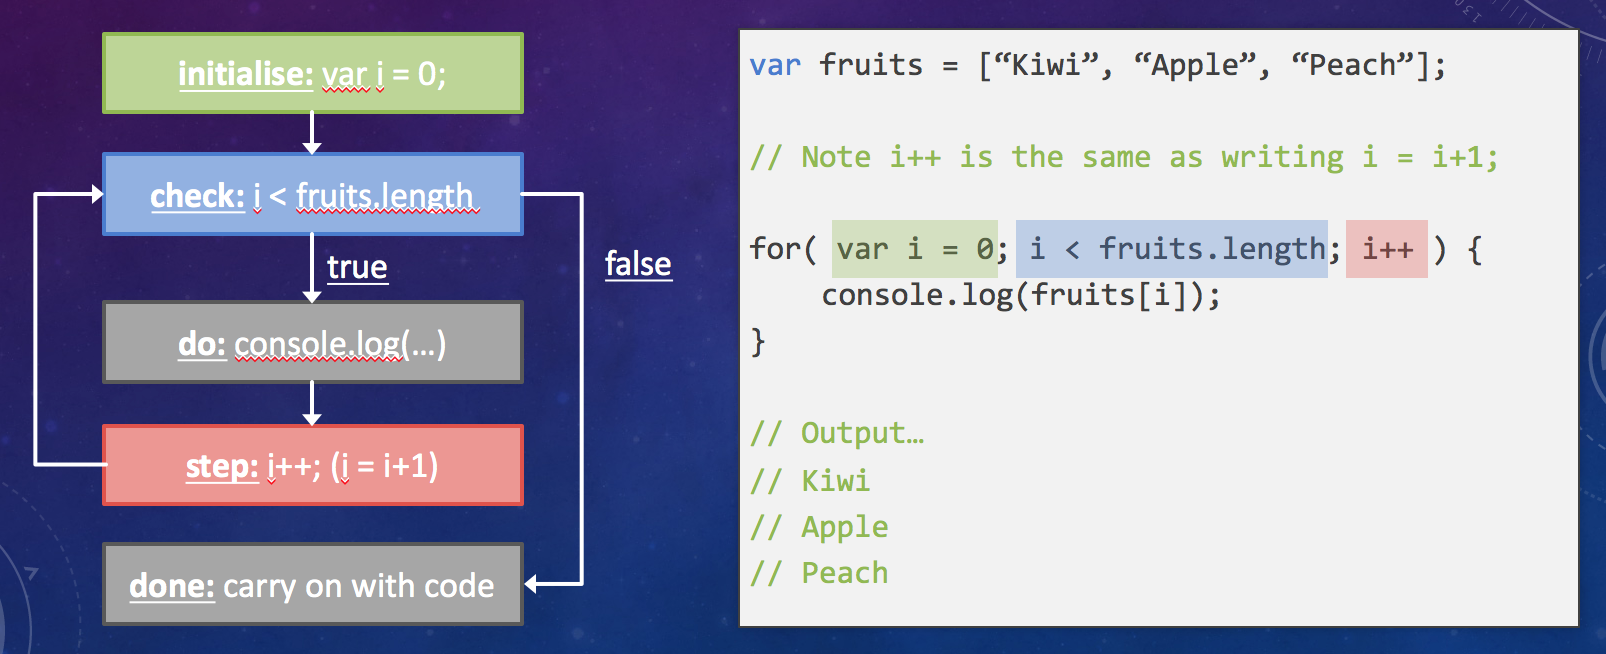Click the closing curly brace of the loop
1606x654 pixels.
pyautogui.click(x=758, y=342)
